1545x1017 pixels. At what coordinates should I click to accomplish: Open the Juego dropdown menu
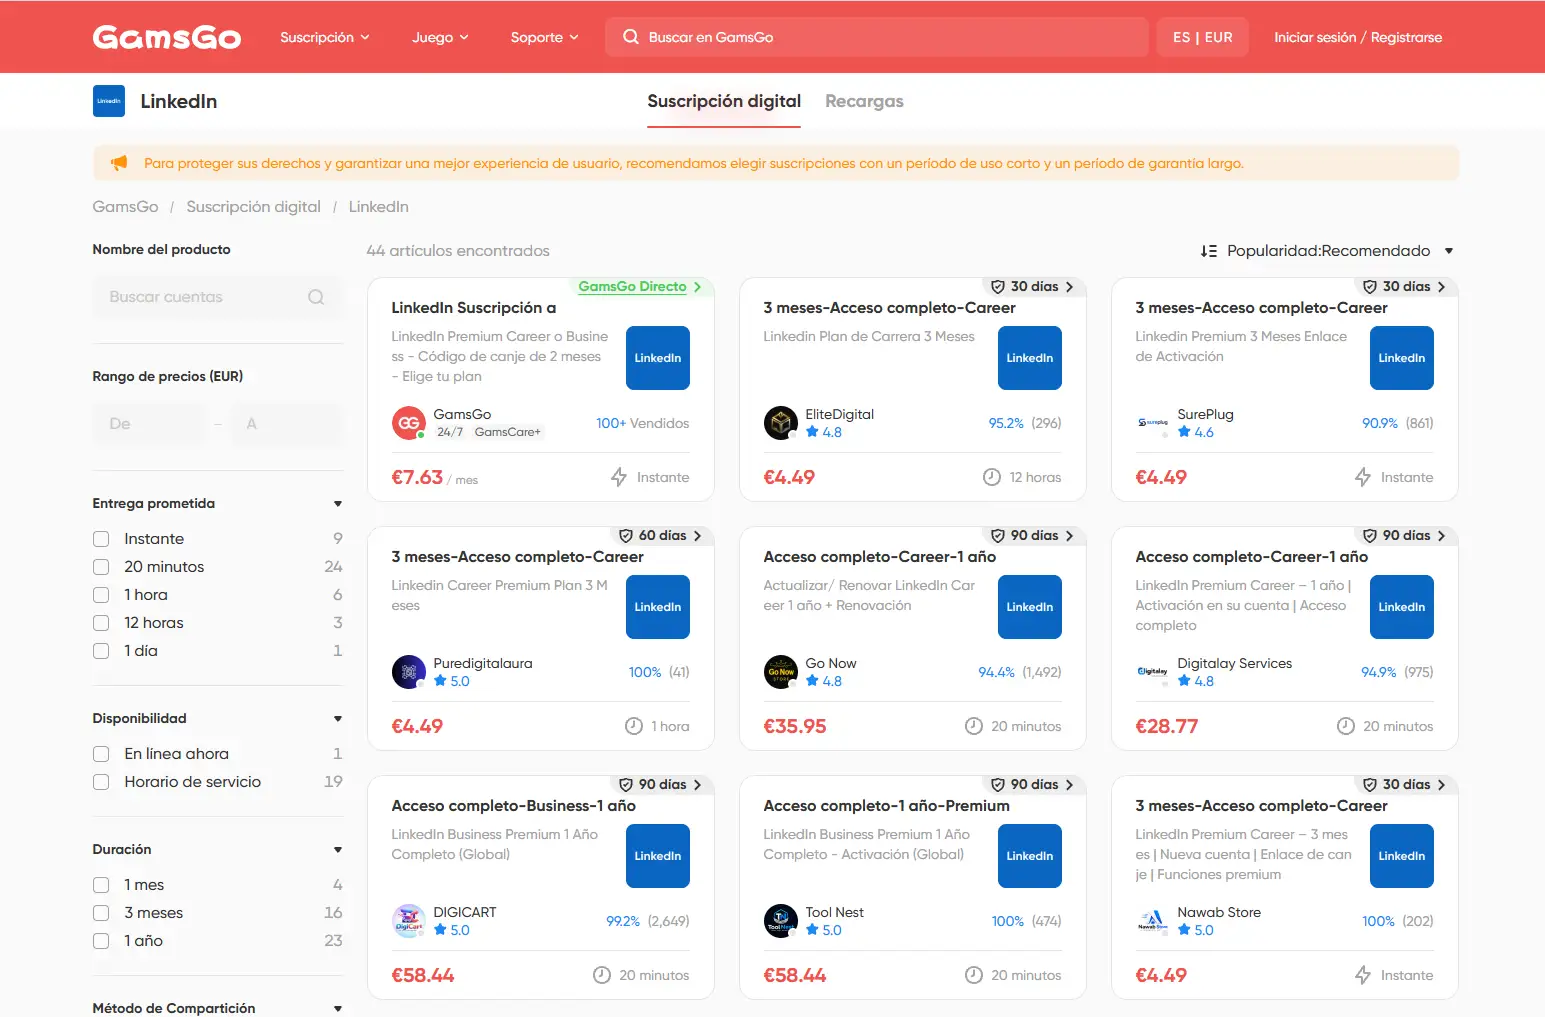click(441, 37)
